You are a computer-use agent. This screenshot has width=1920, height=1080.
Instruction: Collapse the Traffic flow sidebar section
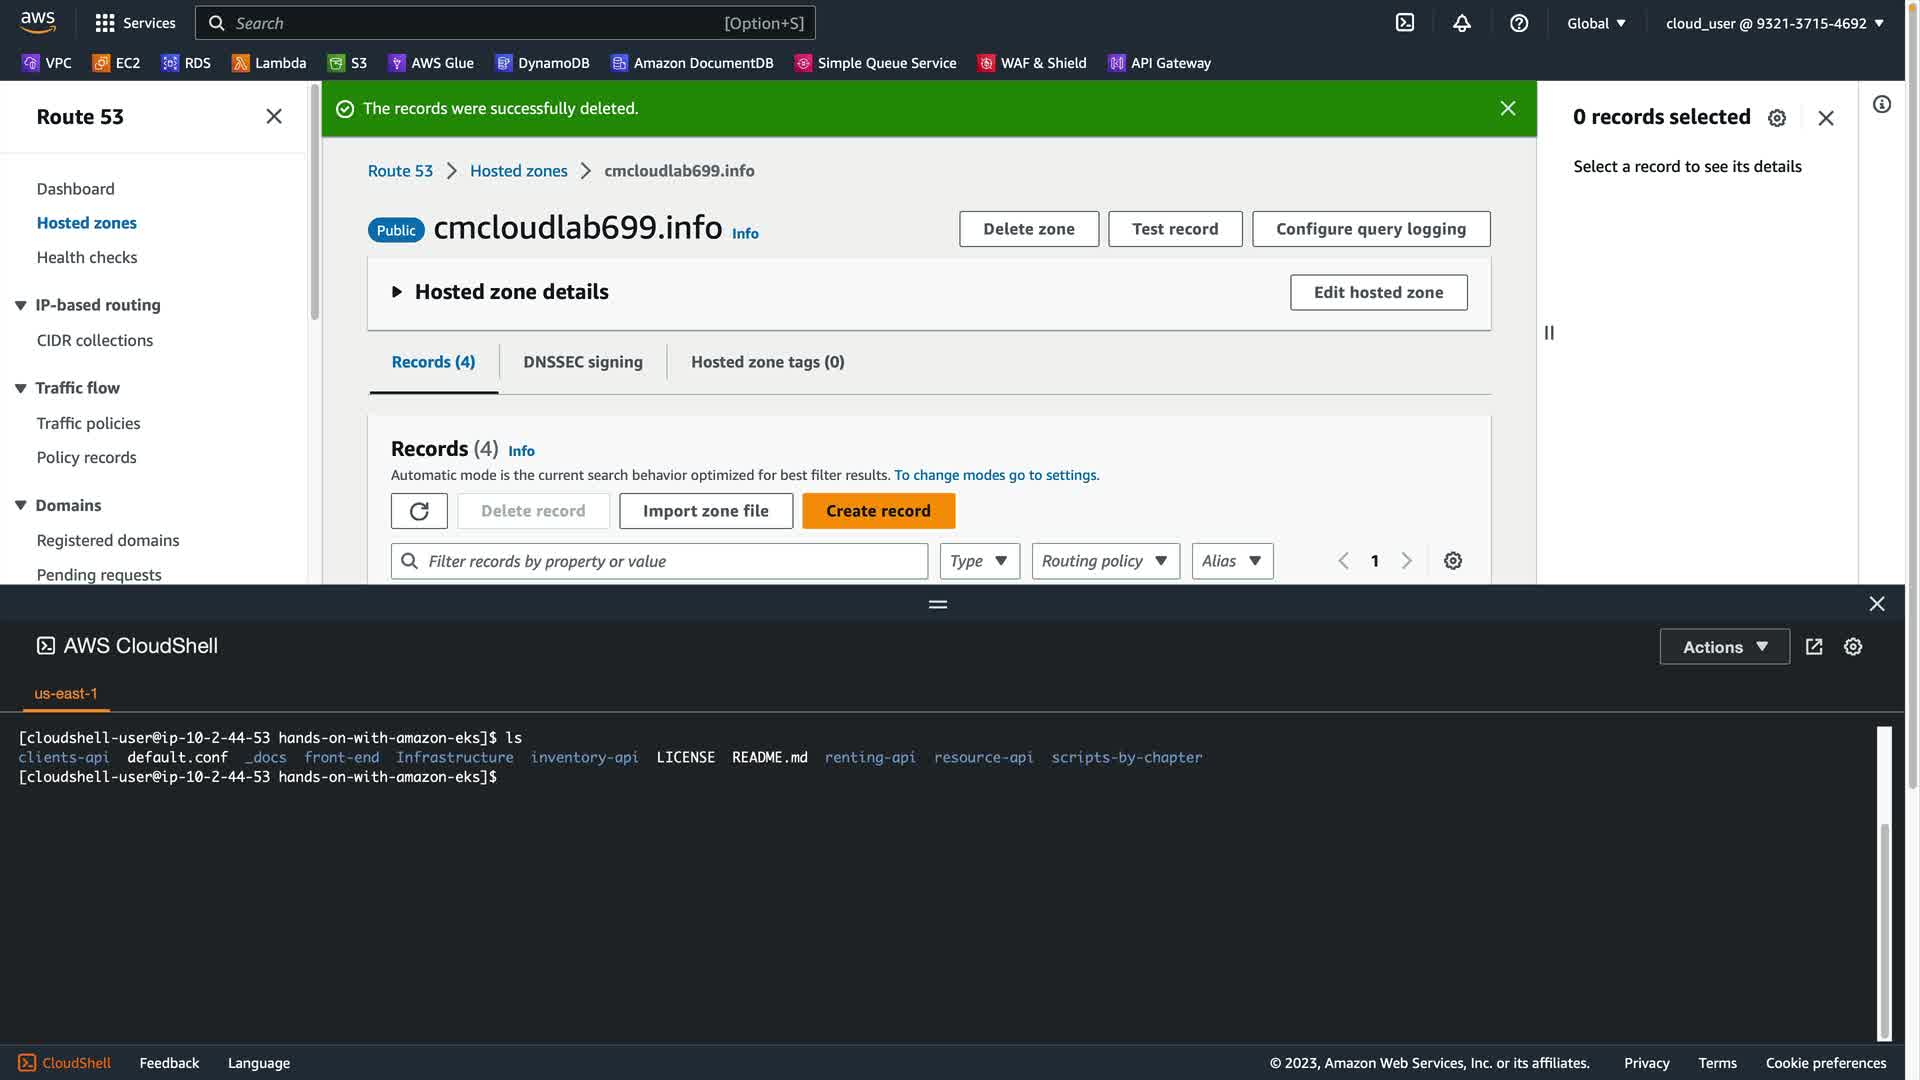[x=20, y=388]
